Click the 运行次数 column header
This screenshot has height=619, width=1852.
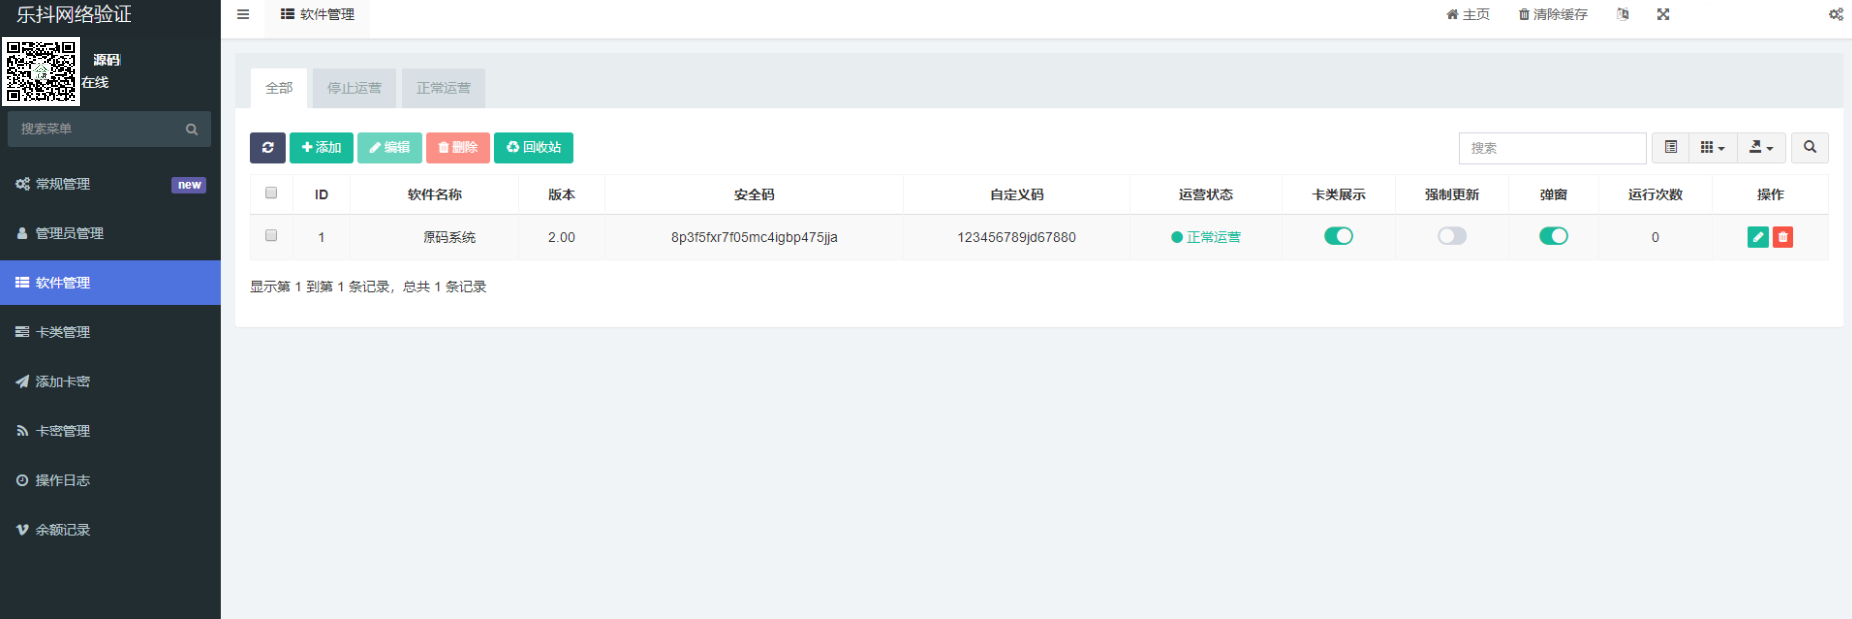click(x=1655, y=195)
